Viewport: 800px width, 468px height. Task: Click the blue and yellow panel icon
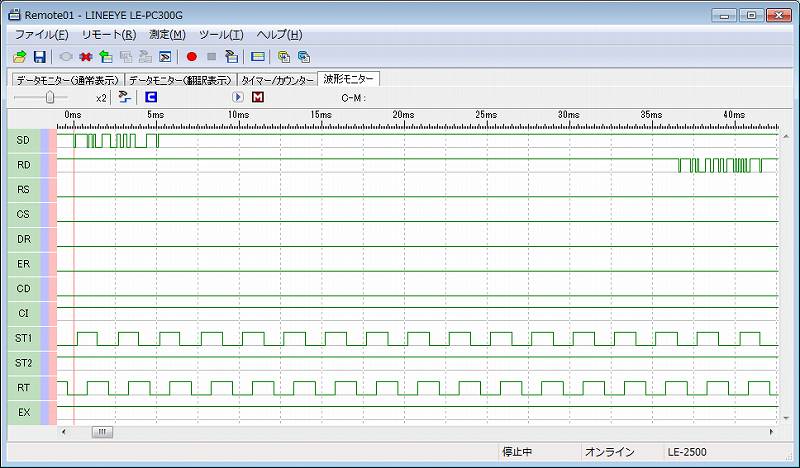click(258, 57)
